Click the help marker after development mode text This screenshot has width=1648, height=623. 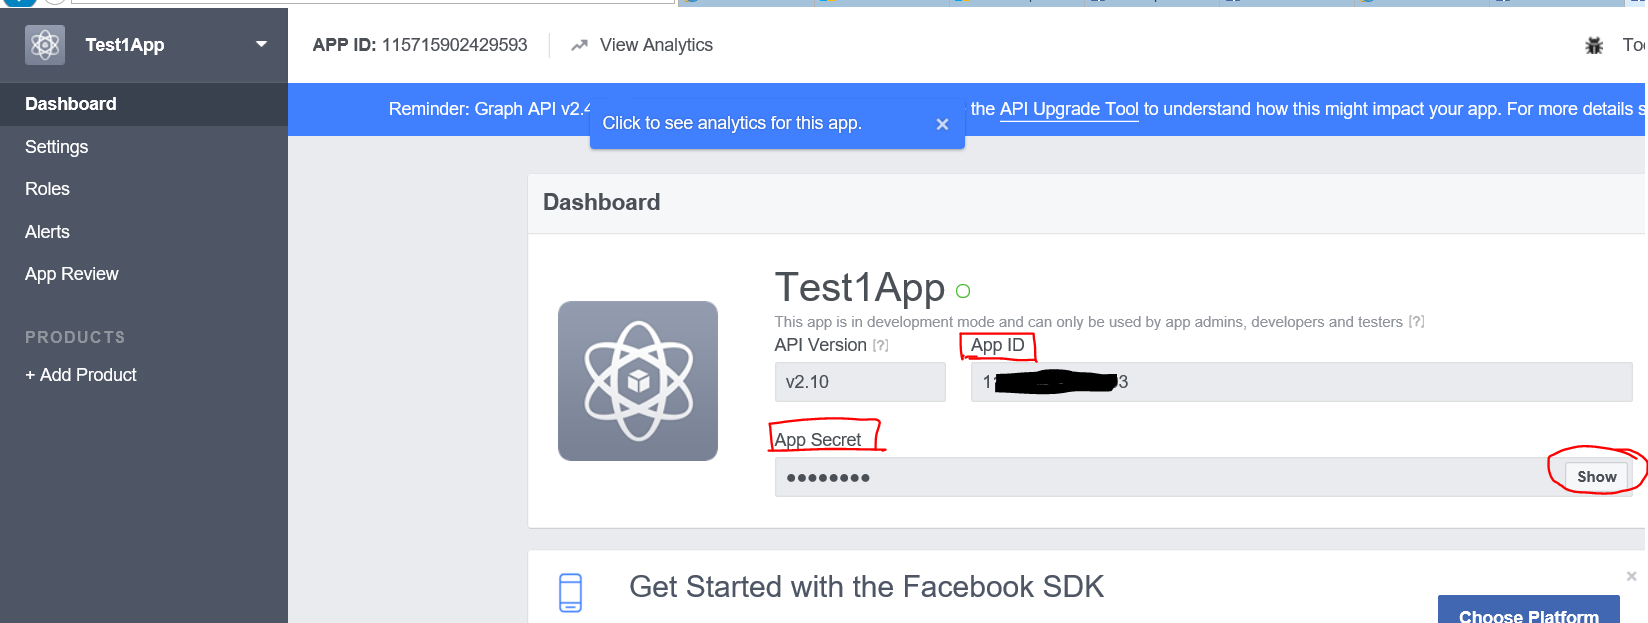[1416, 322]
